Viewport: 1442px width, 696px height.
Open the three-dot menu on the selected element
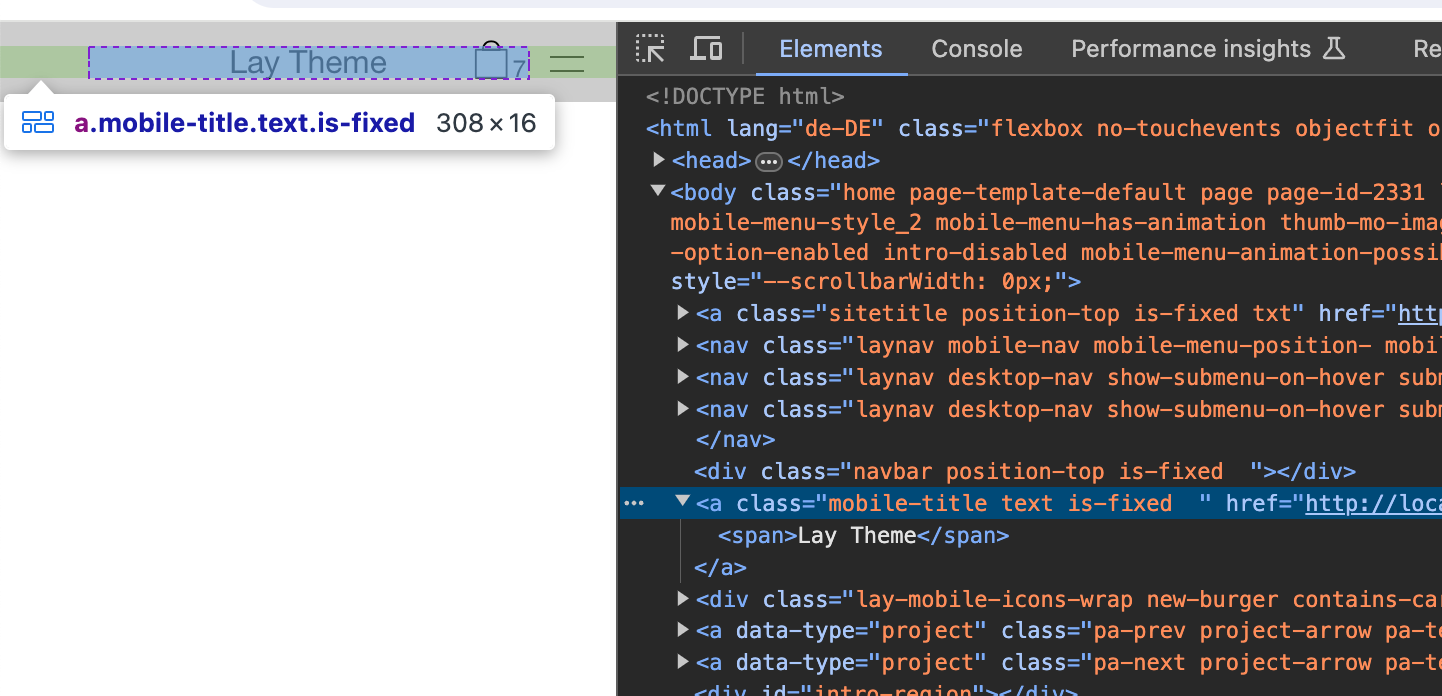coord(634,503)
